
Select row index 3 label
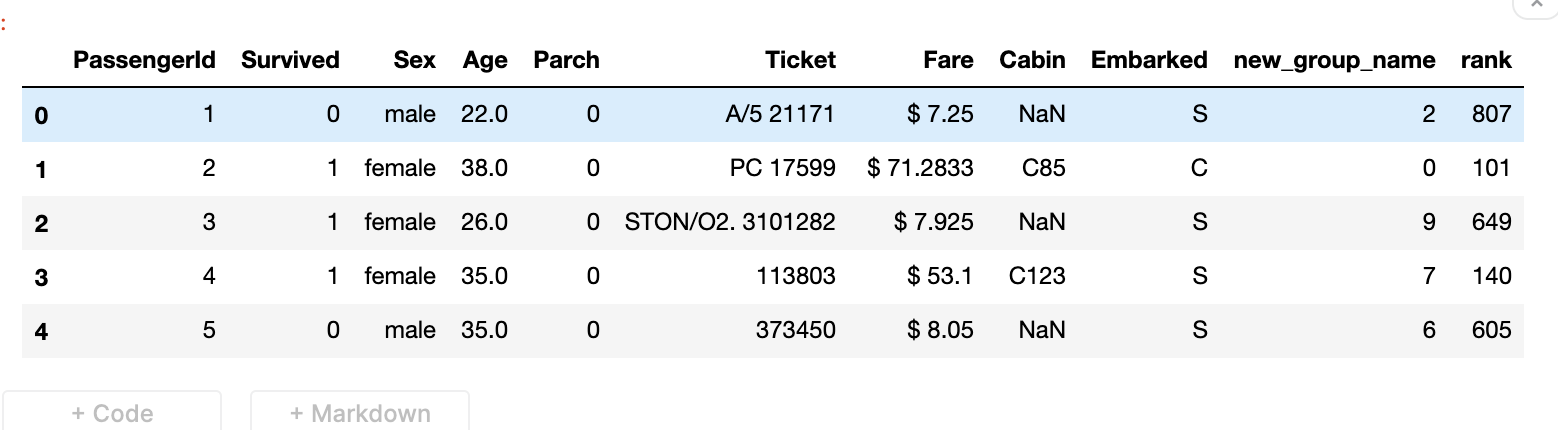click(41, 277)
